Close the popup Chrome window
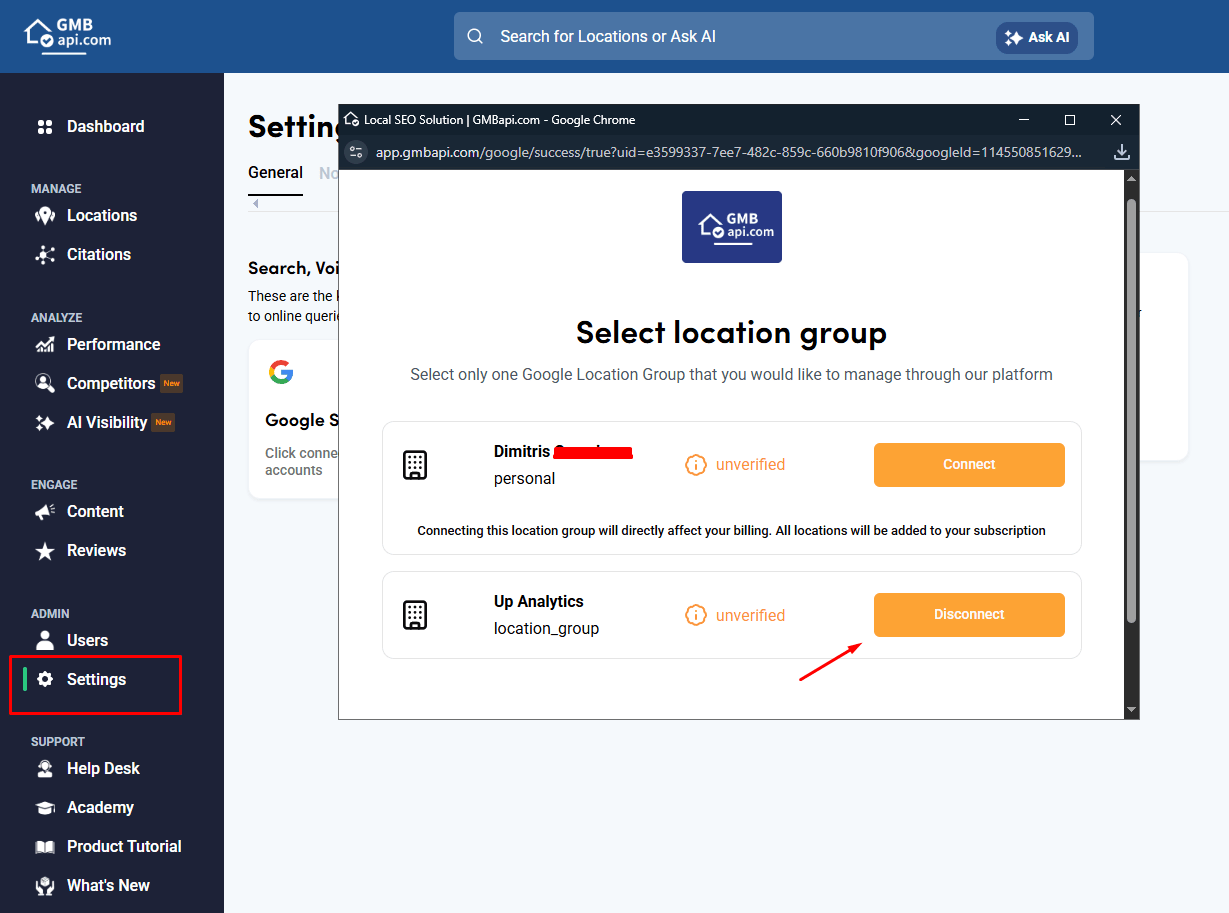The height and width of the screenshot is (913, 1229). [1116, 120]
